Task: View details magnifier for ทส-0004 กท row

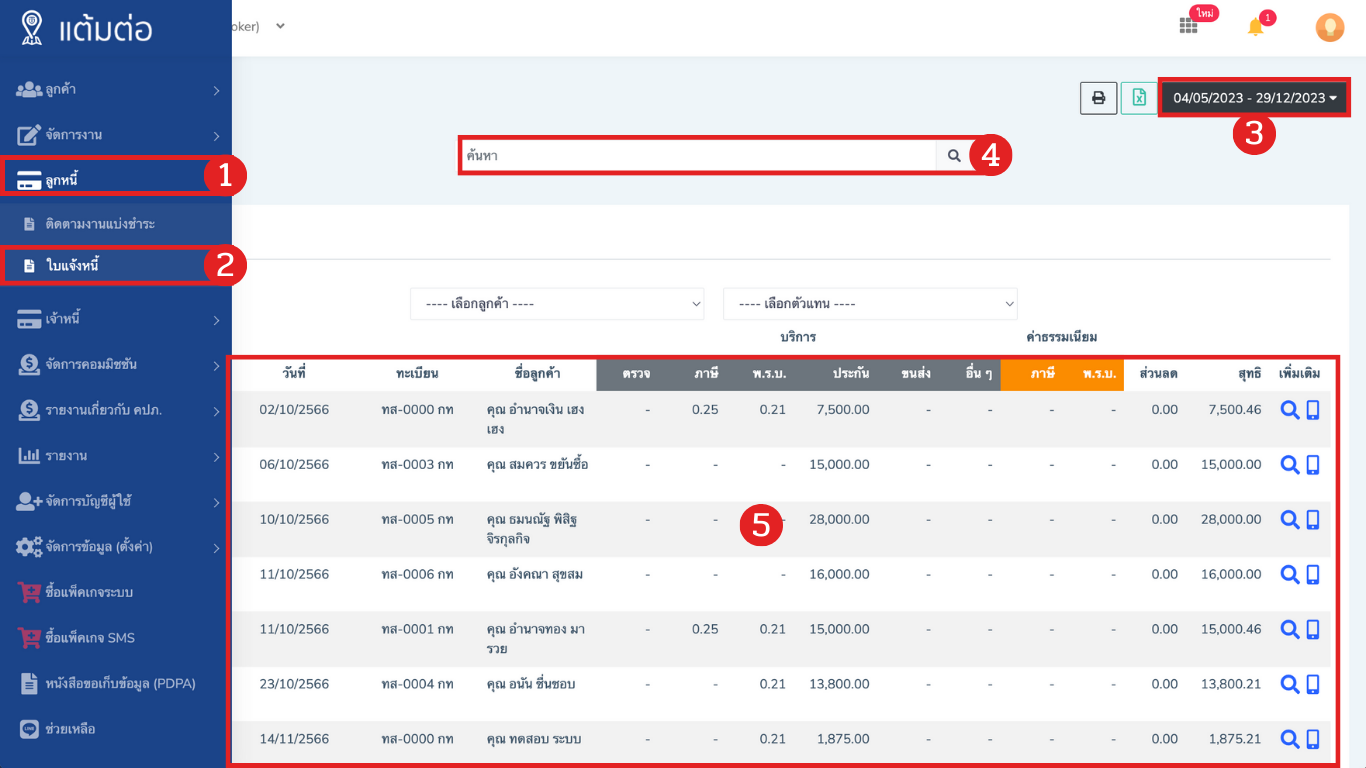Action: pyautogui.click(x=1290, y=685)
